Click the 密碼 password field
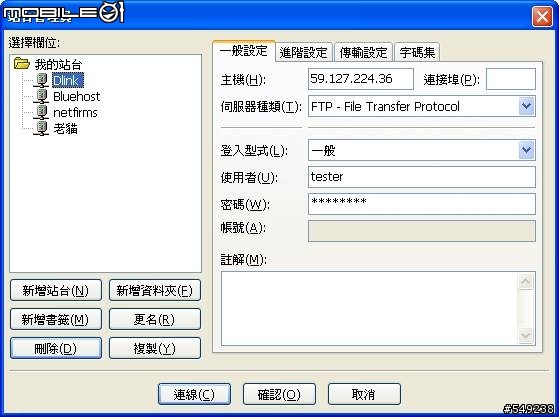The width and height of the screenshot is (559, 417). pos(422,204)
